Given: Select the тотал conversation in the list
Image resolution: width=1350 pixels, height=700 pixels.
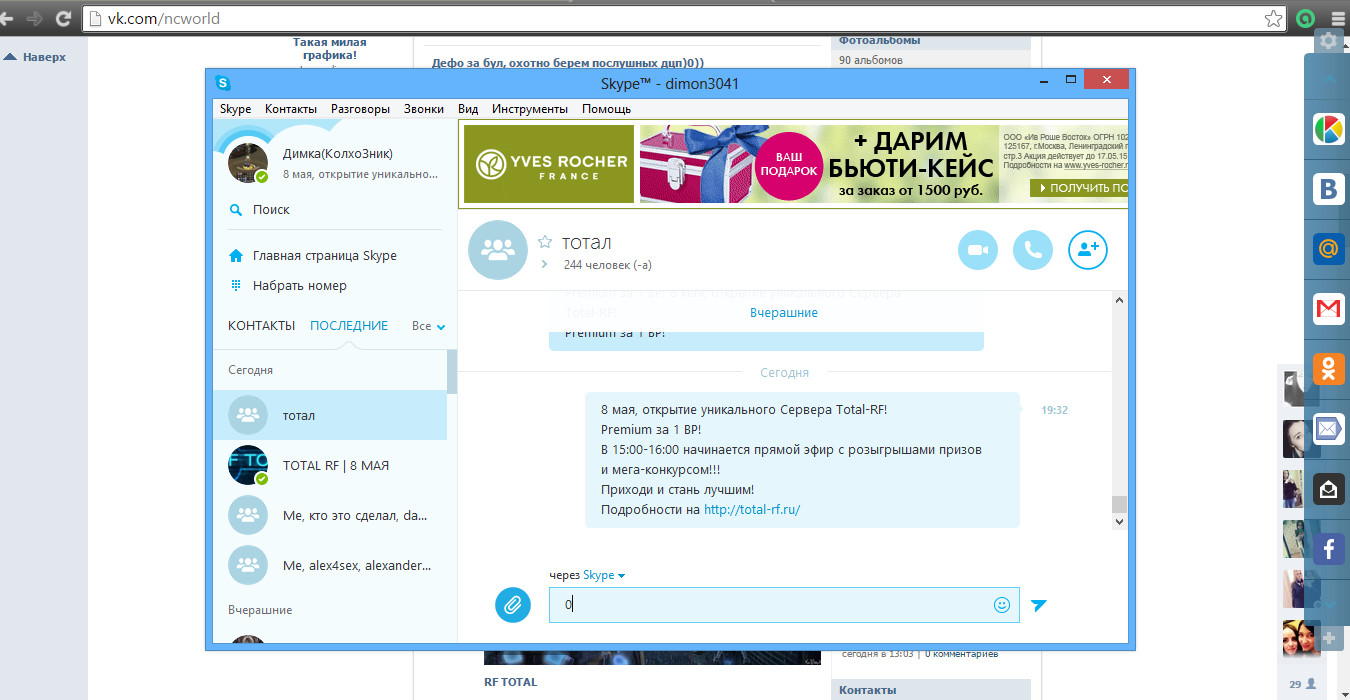Looking at the screenshot, I should click(330, 415).
